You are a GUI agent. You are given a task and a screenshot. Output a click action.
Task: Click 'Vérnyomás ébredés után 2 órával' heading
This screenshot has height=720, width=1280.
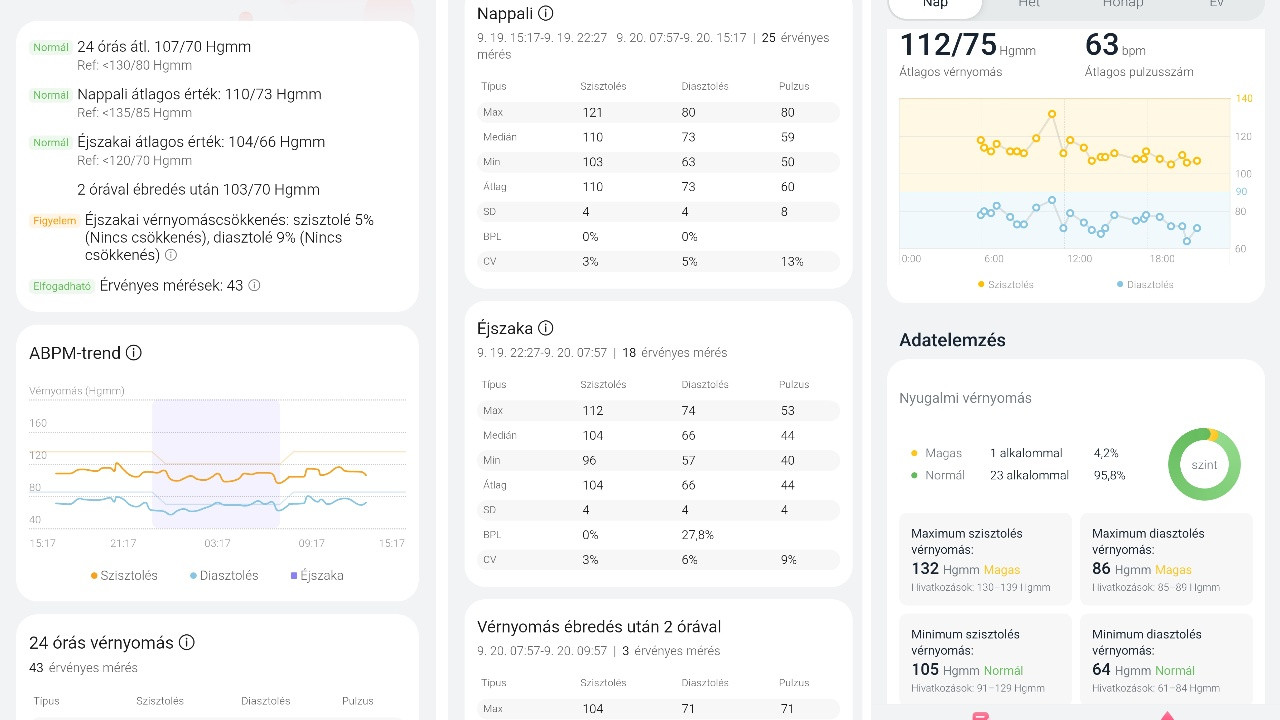[x=599, y=627]
